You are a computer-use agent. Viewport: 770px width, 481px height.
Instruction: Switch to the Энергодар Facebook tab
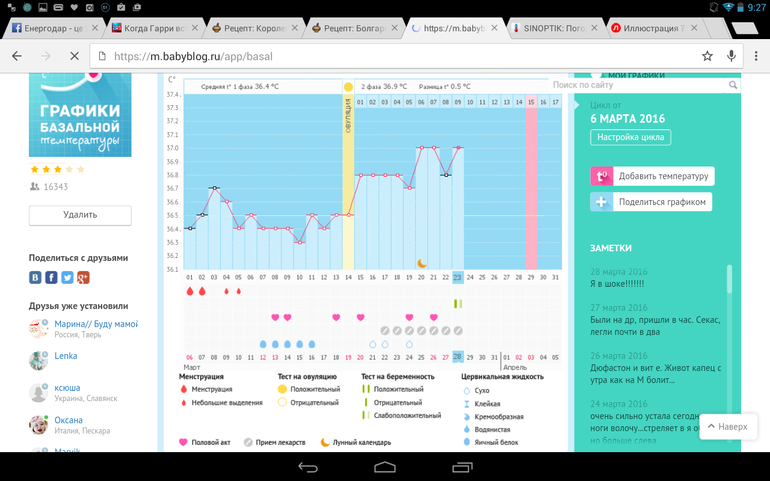(x=50, y=28)
